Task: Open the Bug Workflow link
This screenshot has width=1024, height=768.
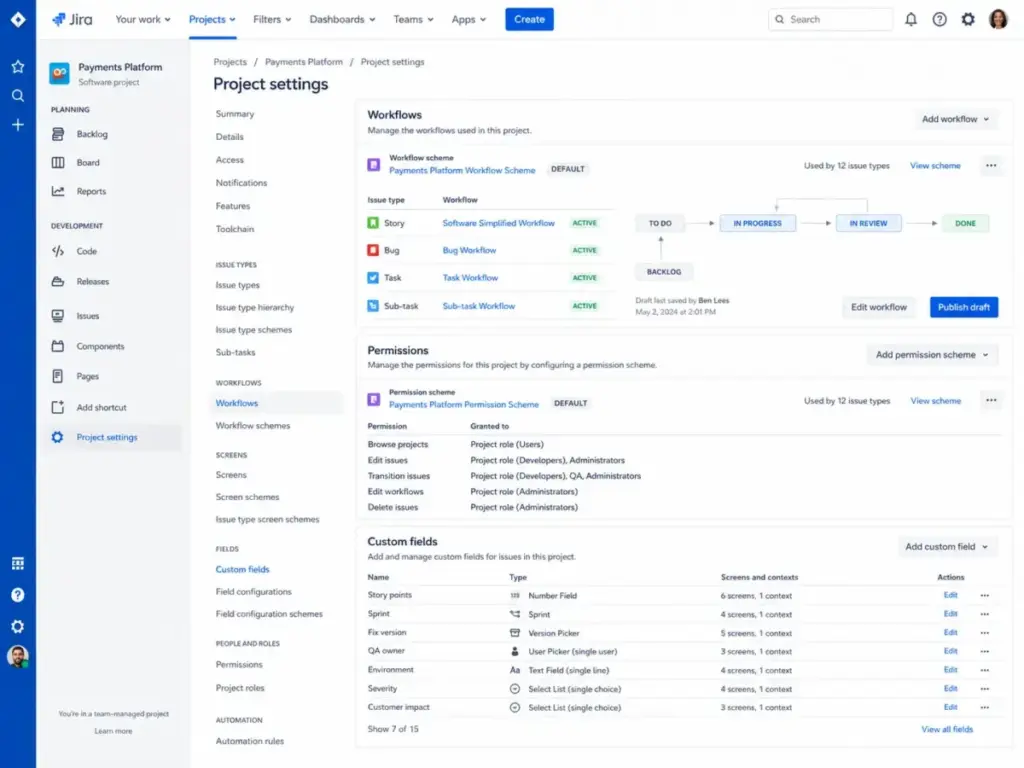Action: tap(469, 250)
